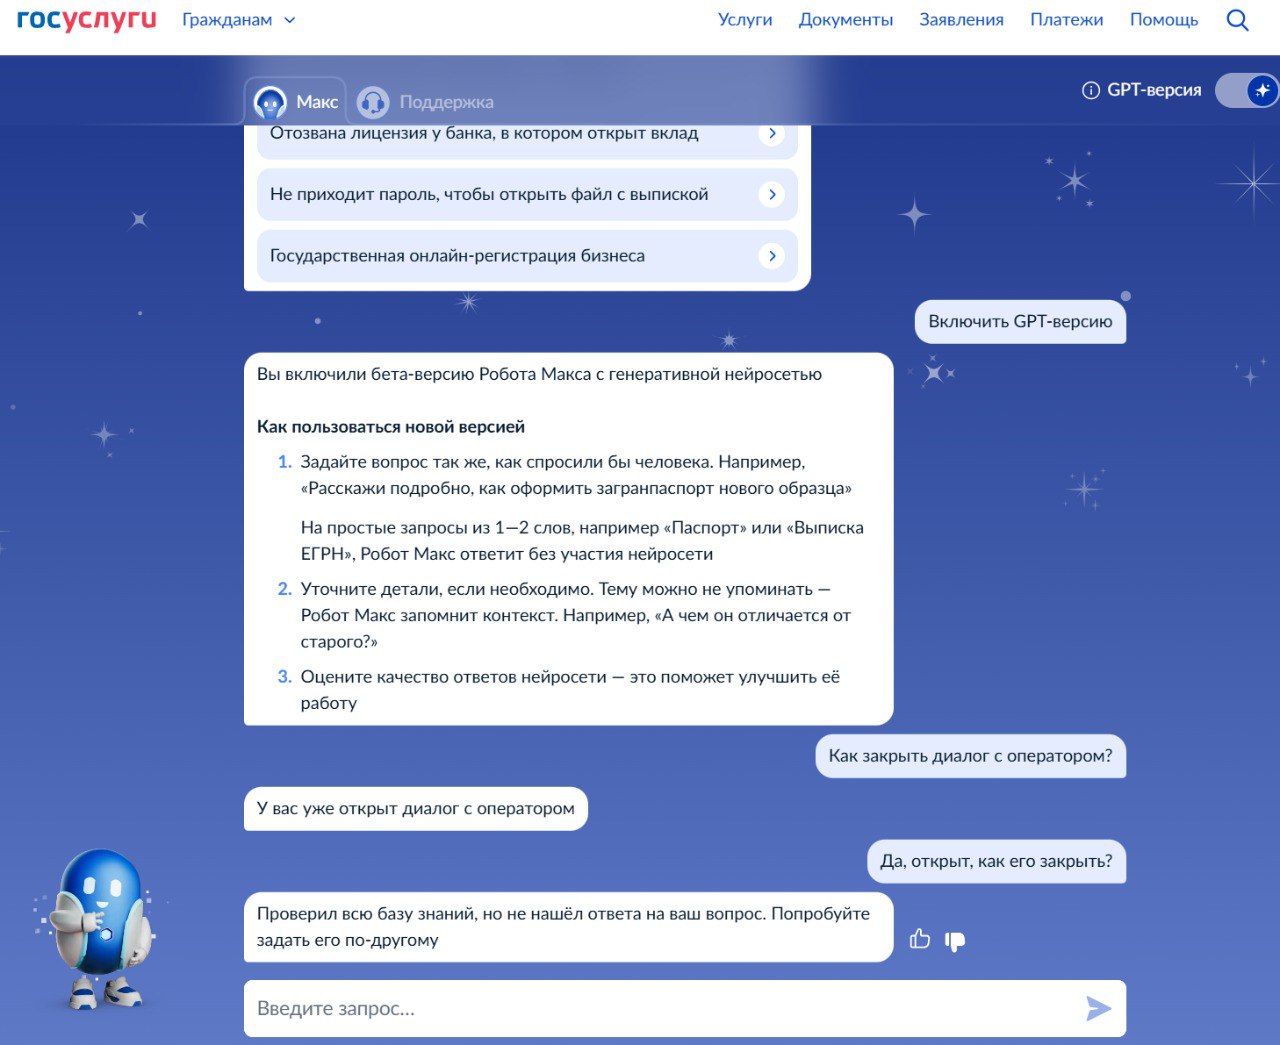The width and height of the screenshot is (1280, 1045).
Task: Open the Заявления menu
Action: point(961,20)
